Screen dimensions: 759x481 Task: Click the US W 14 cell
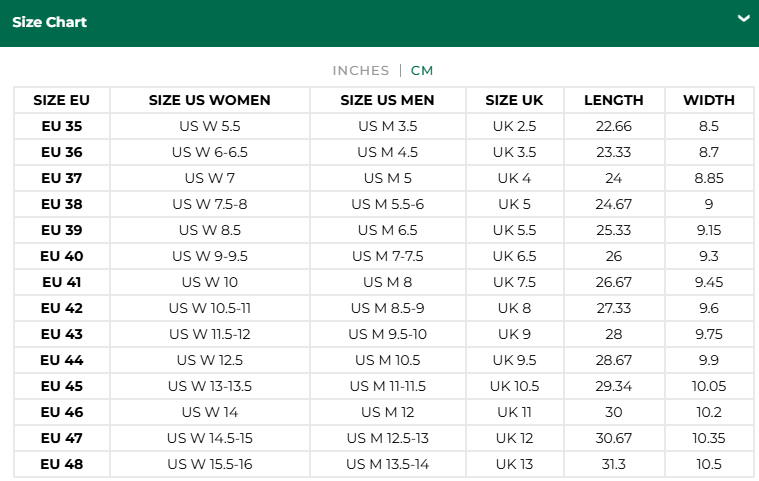click(210, 412)
